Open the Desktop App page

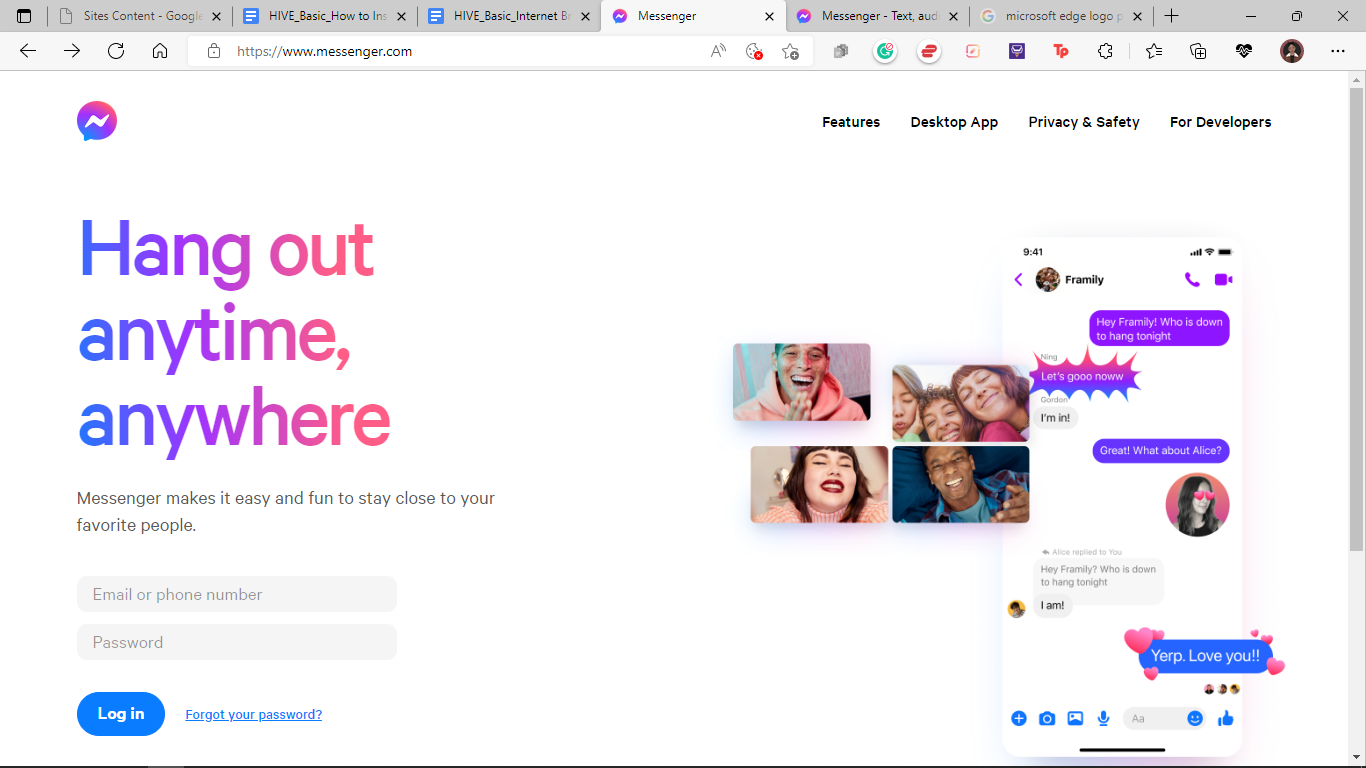coord(954,122)
